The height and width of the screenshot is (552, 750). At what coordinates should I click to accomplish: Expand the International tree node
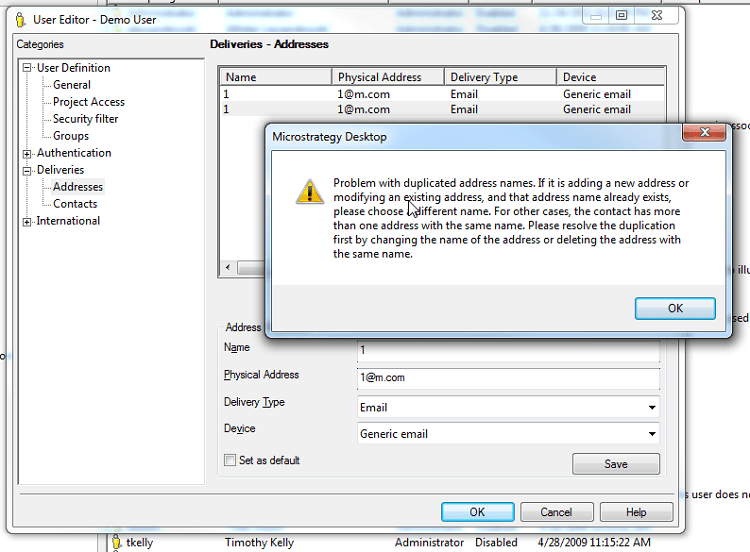27,221
